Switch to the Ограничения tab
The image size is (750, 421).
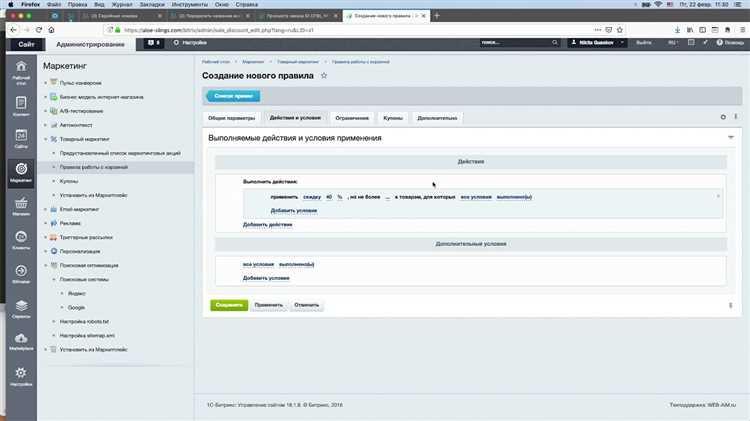point(352,118)
